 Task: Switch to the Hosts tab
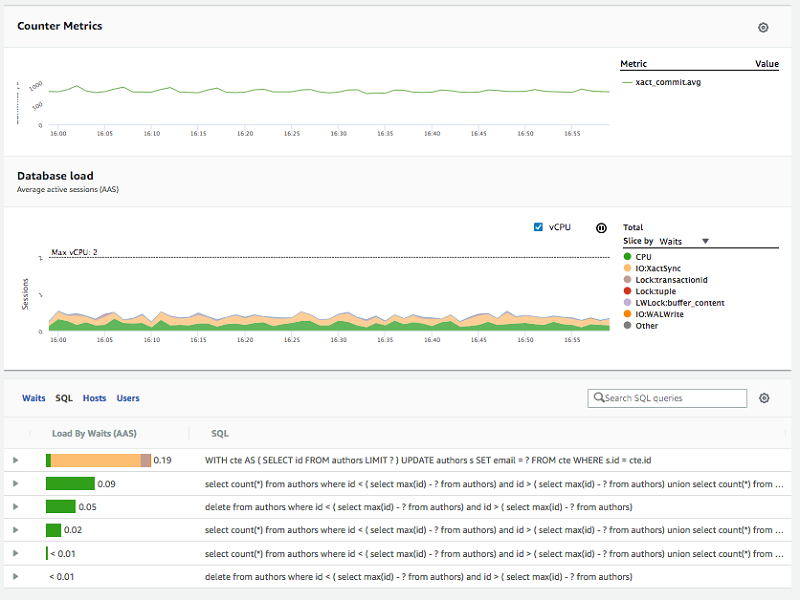click(x=94, y=398)
